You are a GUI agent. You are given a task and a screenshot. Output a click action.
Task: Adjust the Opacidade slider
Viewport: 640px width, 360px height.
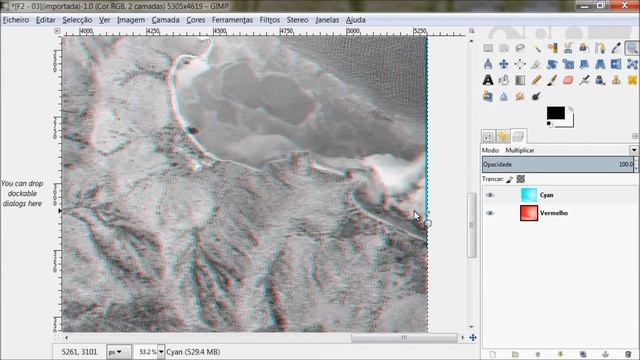click(558, 164)
